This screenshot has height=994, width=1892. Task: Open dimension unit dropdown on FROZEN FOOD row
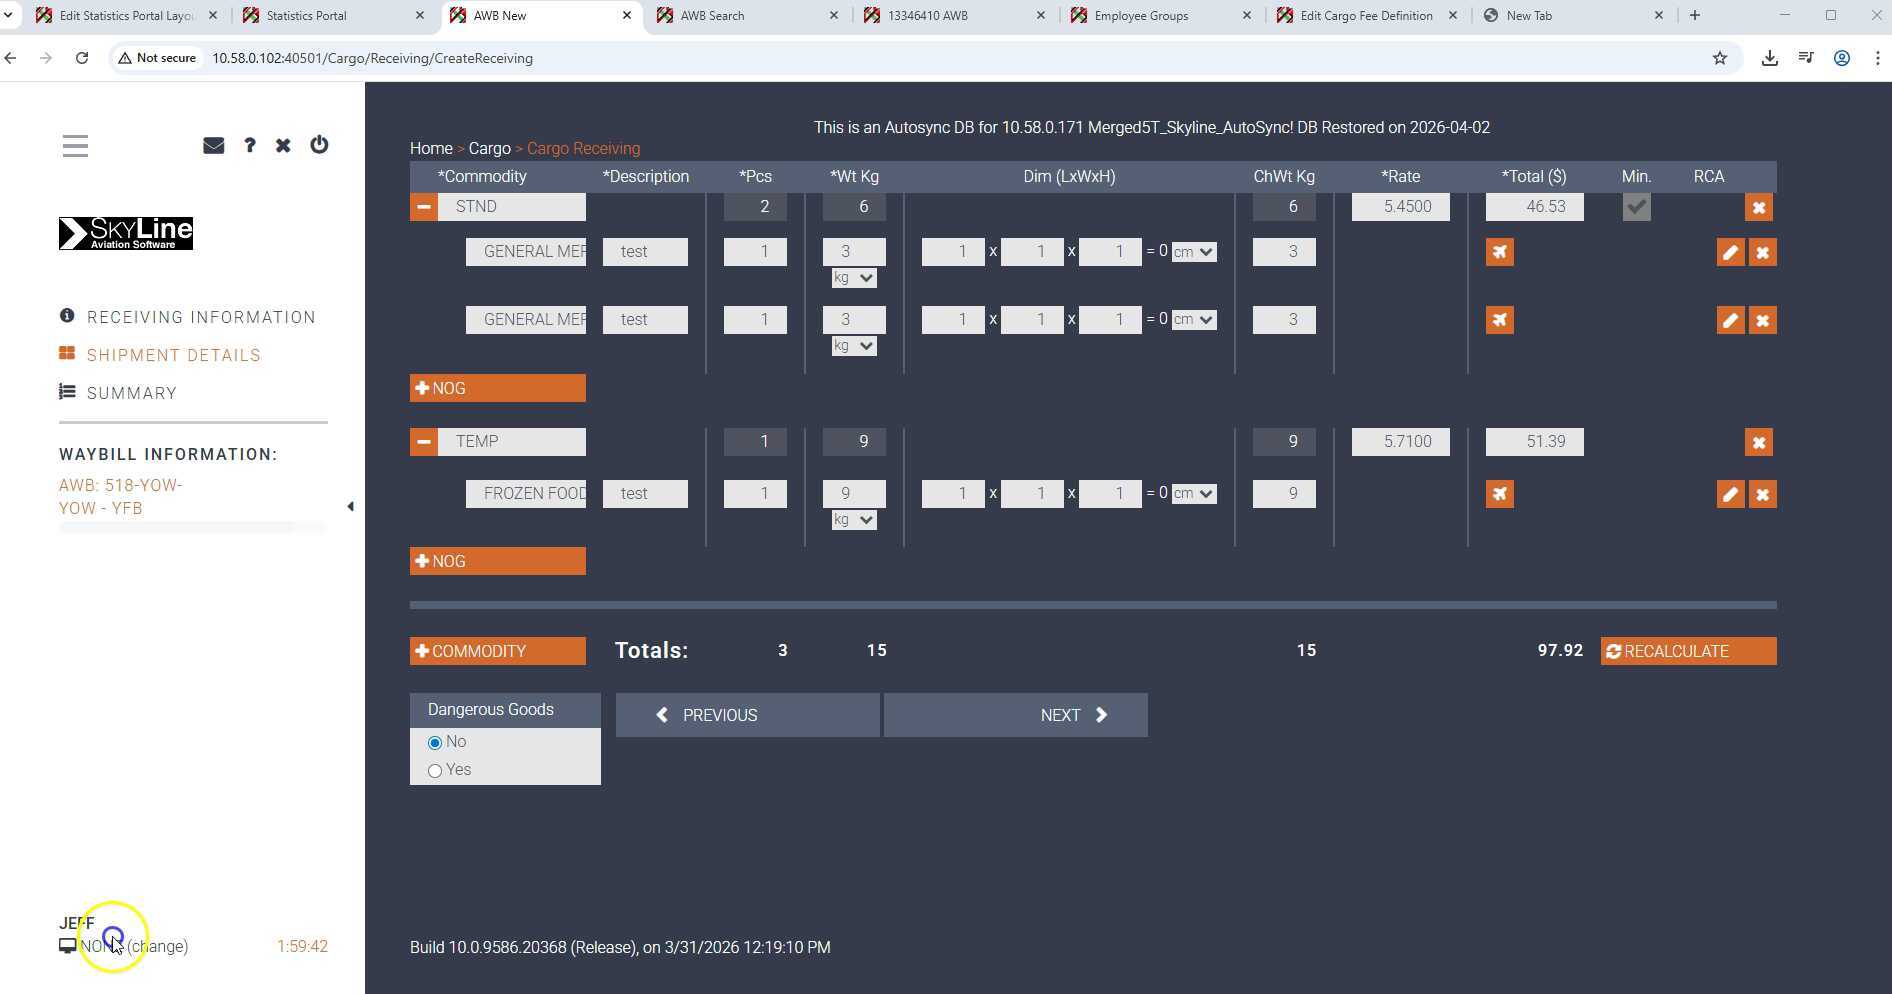[x=1194, y=494]
